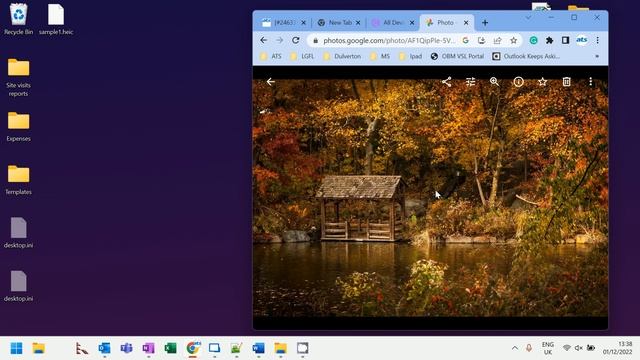Close the All Dev tab

click(x=412, y=23)
